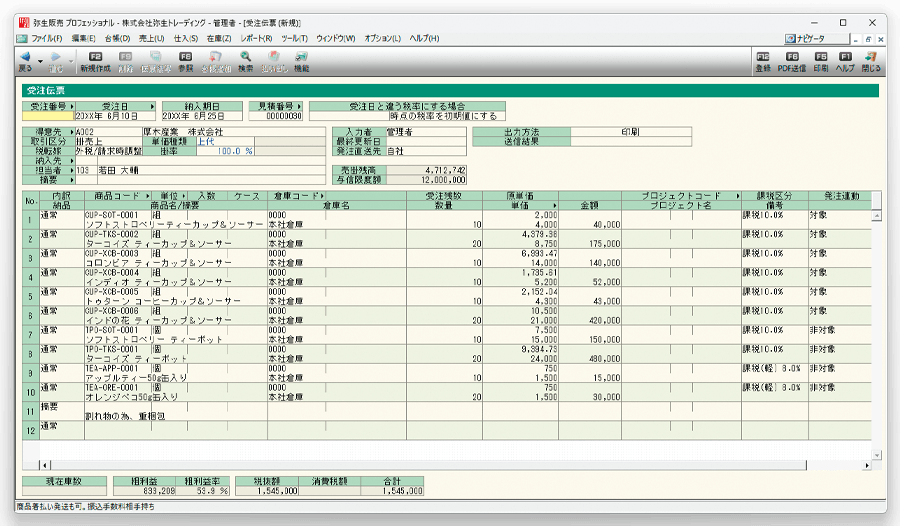Click the table scrollbar down arrow
This screenshot has width=900, height=526.
coord(876,455)
